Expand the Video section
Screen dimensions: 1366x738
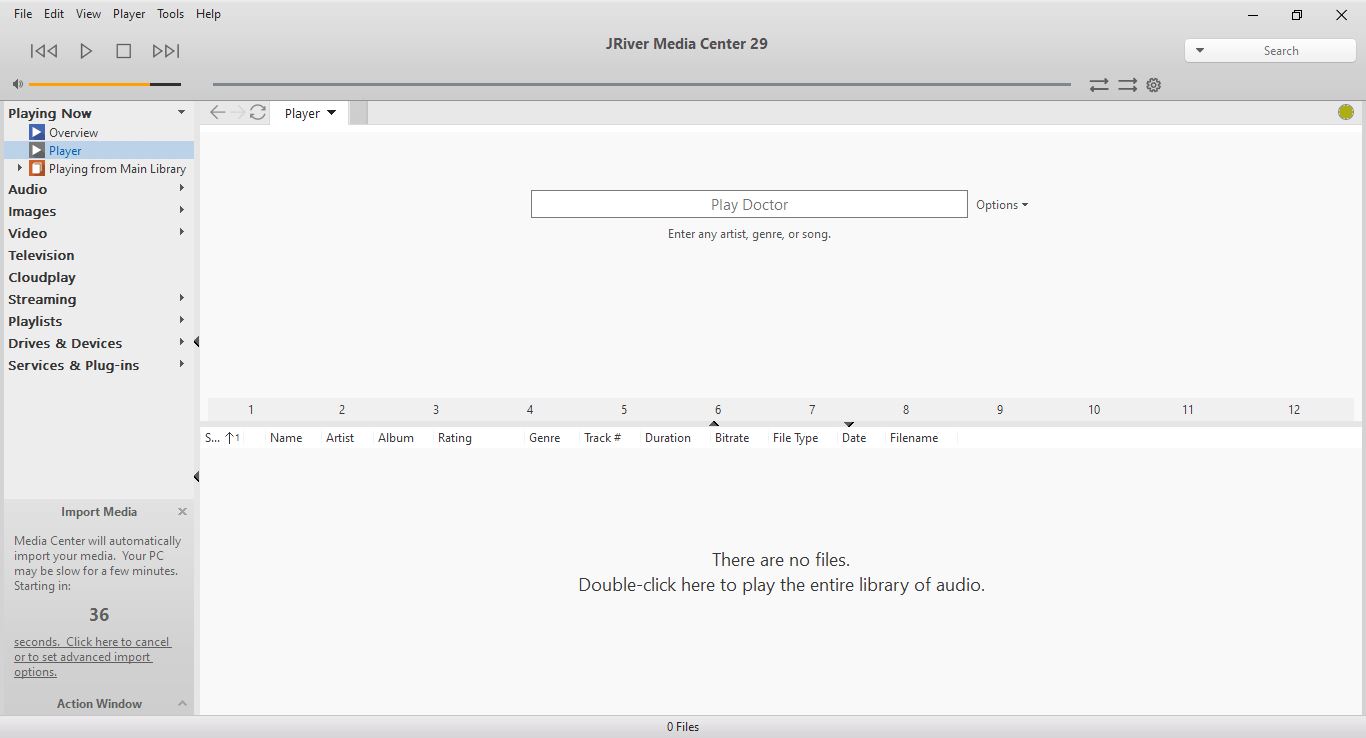click(x=181, y=232)
